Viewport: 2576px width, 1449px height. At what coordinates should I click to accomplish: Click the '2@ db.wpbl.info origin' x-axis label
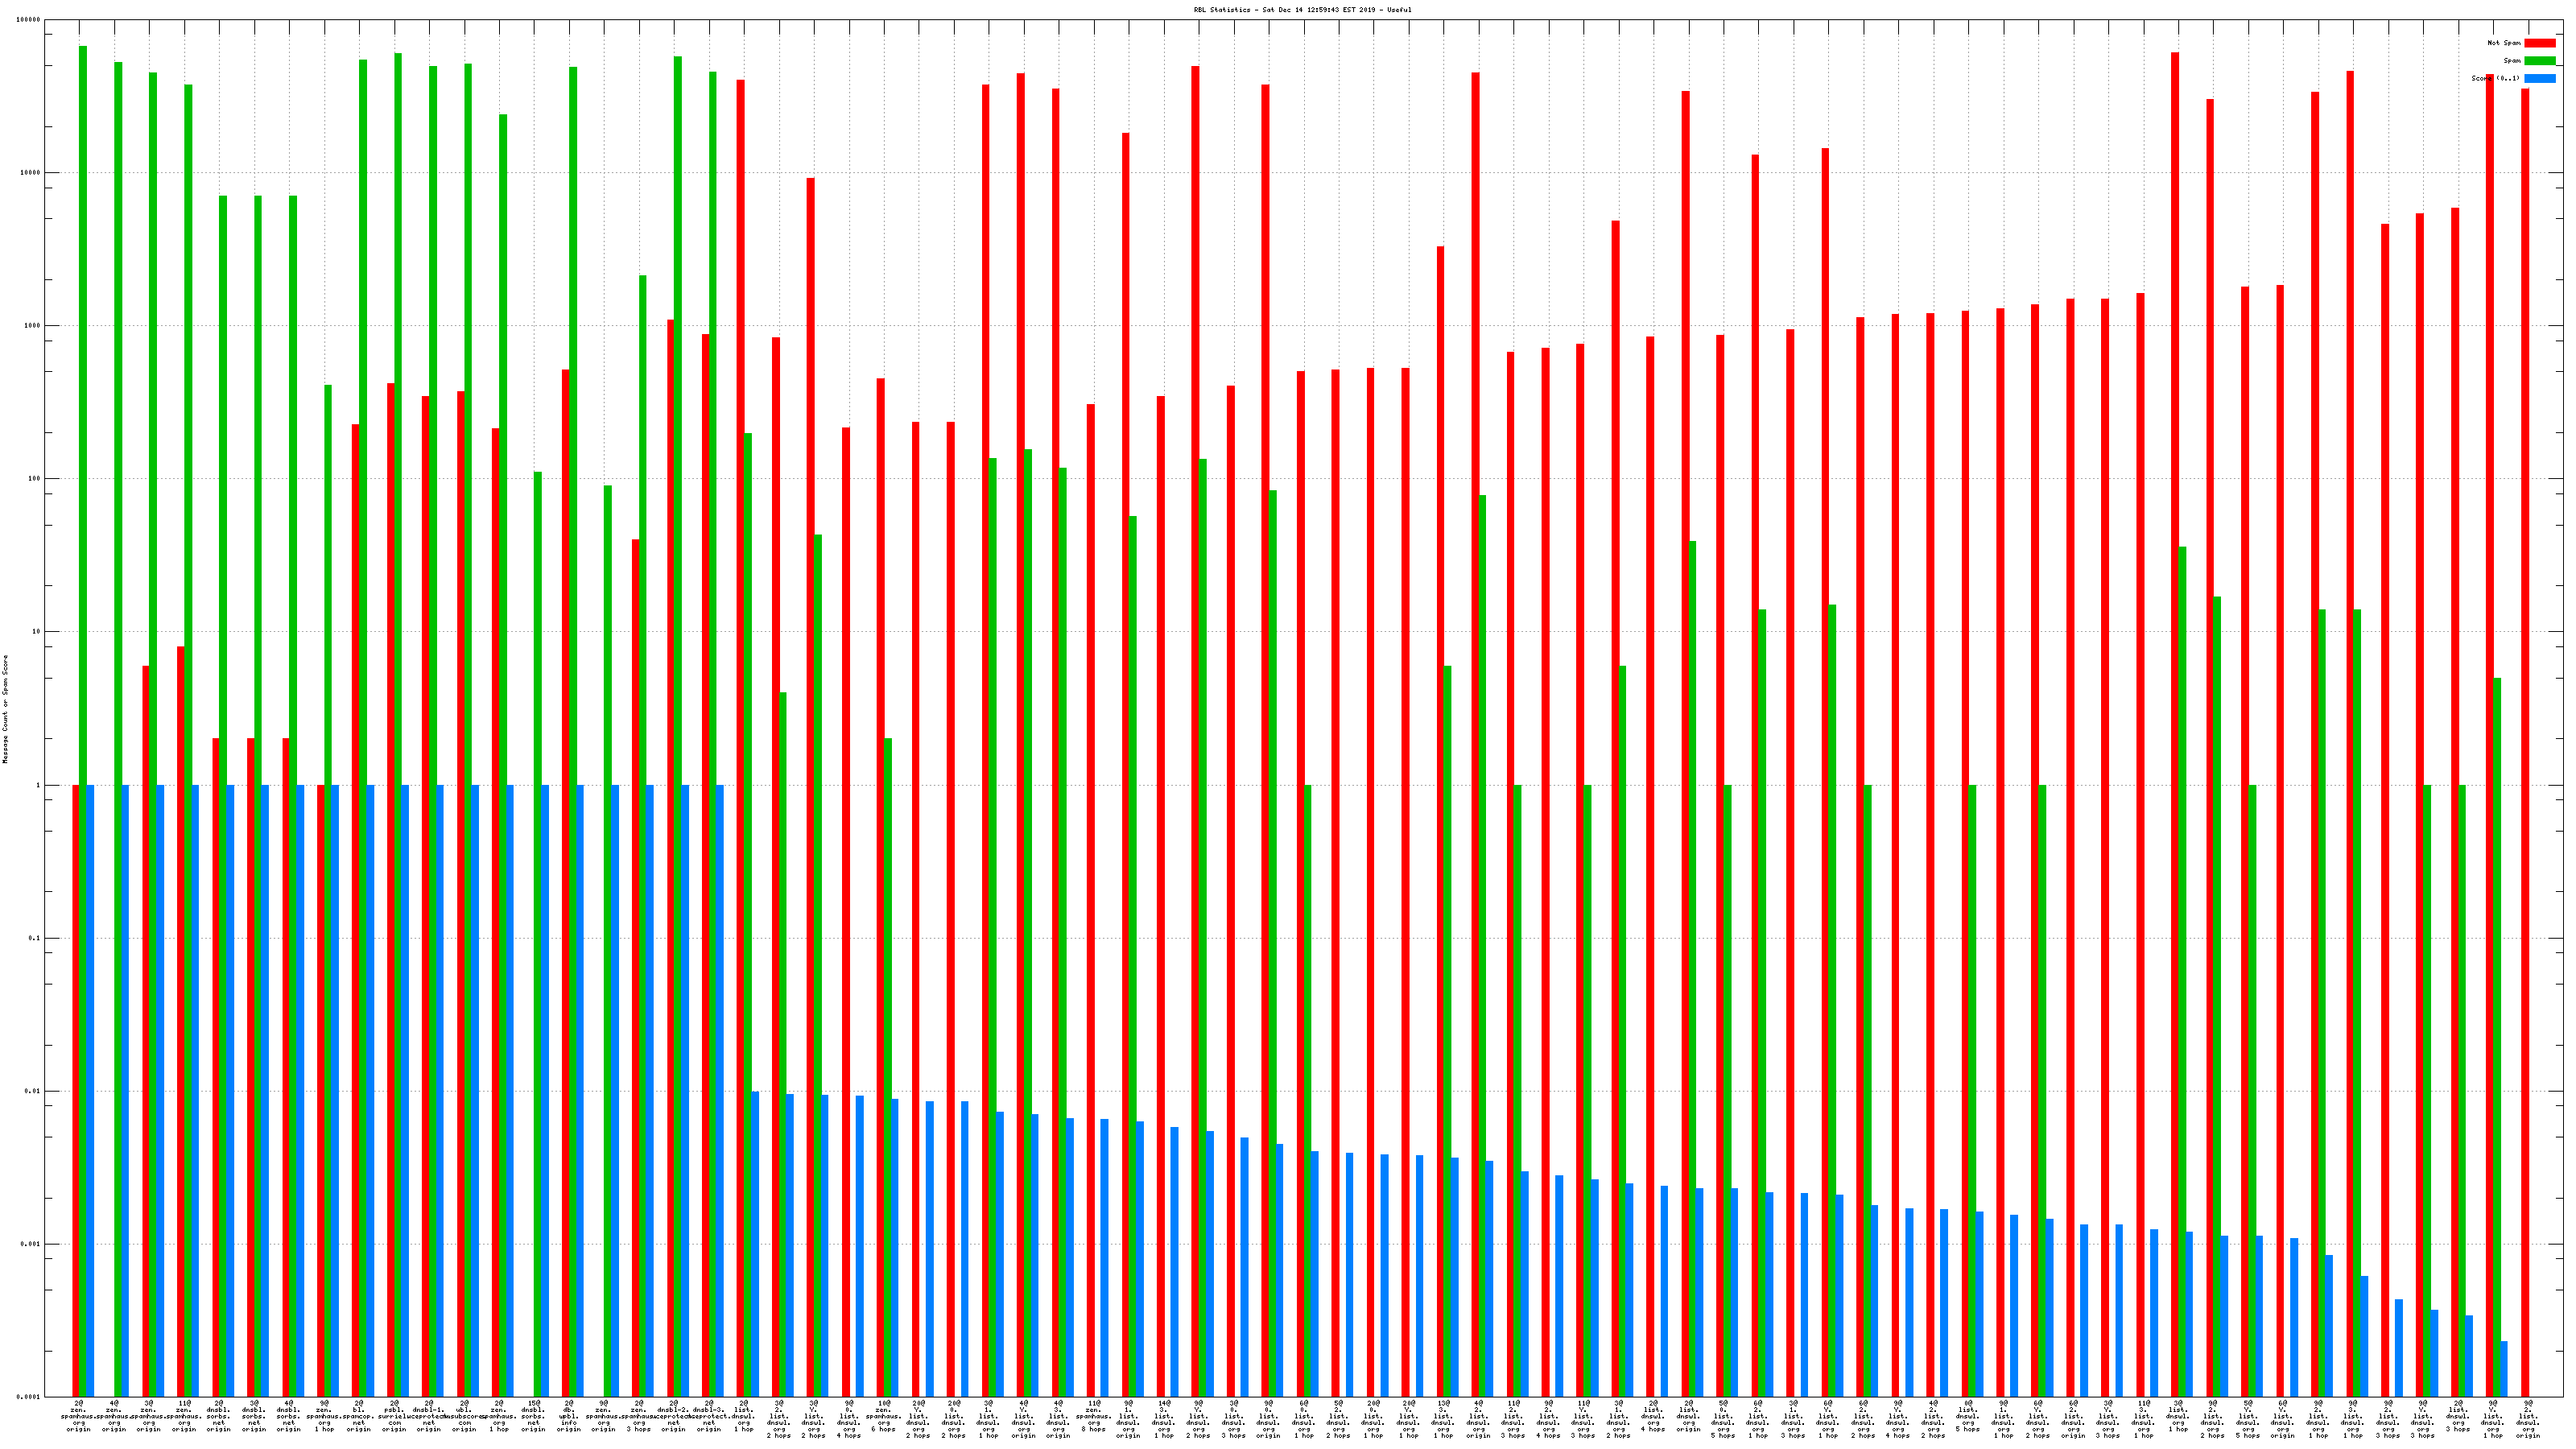click(569, 1416)
